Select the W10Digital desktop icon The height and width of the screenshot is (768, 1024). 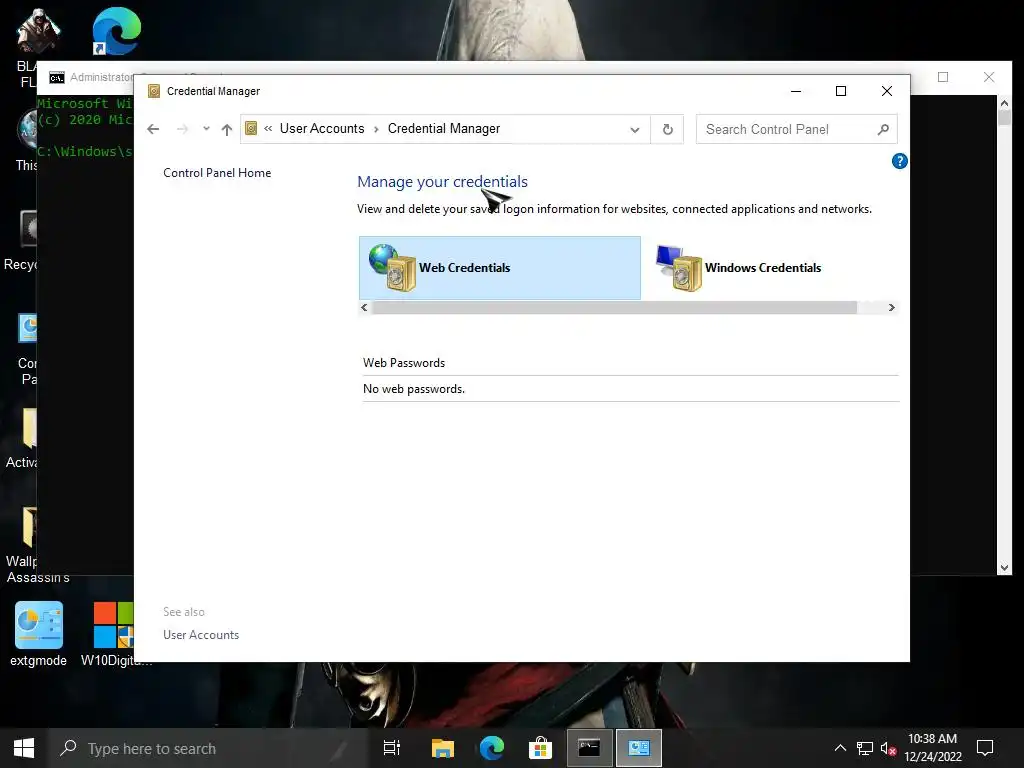114,635
